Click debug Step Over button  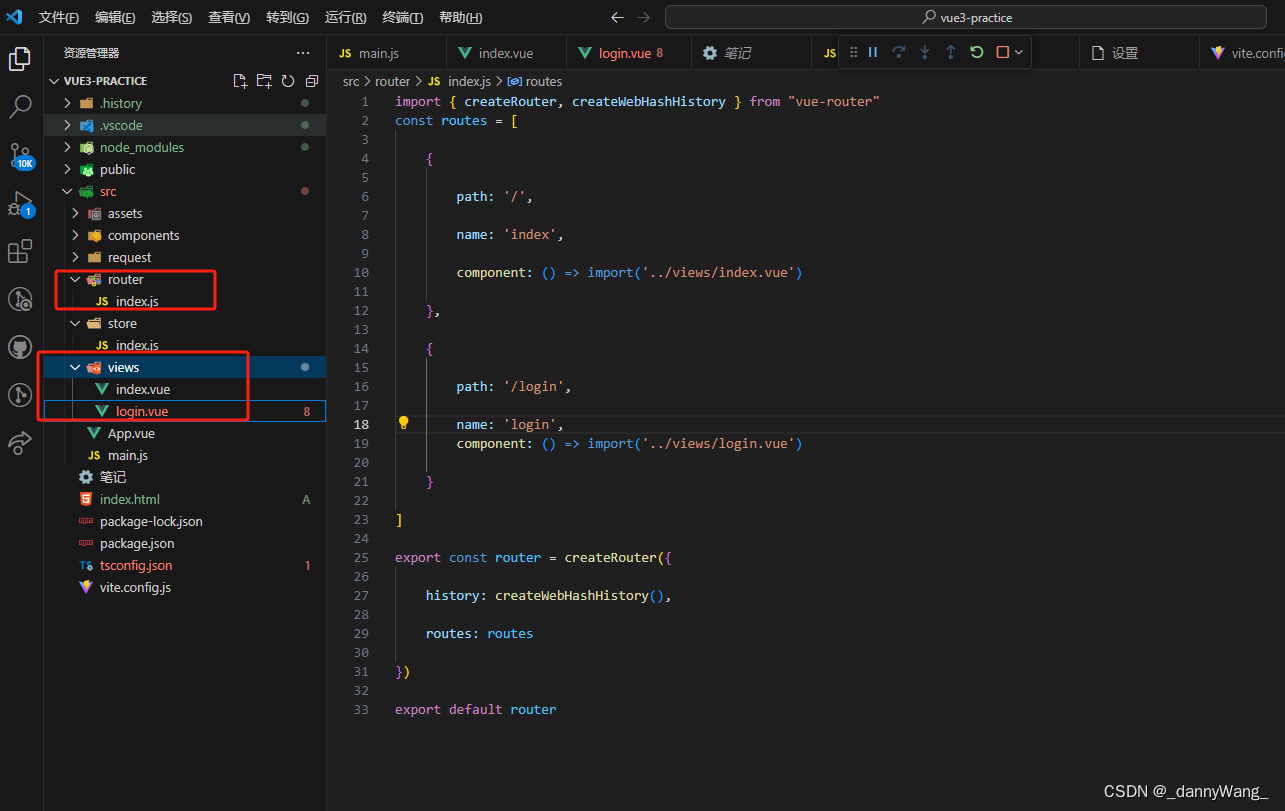pos(899,52)
